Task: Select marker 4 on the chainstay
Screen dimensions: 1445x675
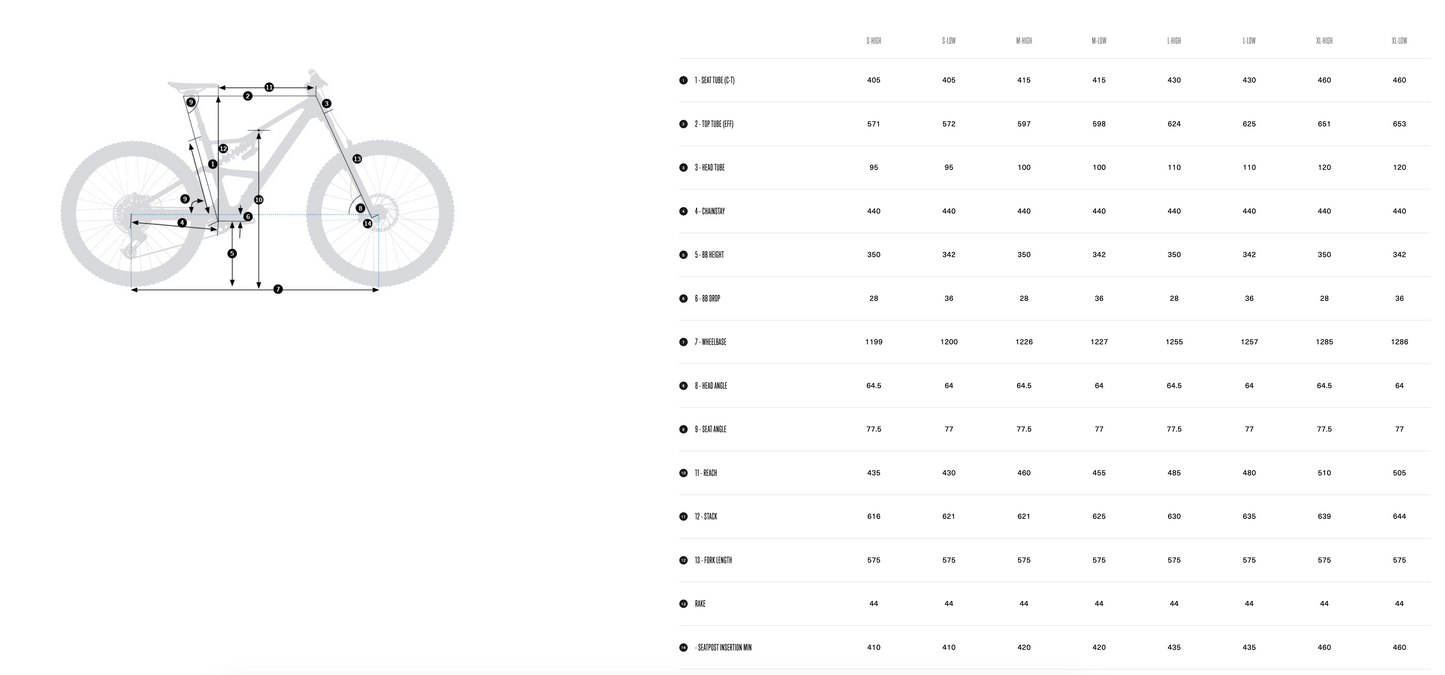Action: pos(182,222)
